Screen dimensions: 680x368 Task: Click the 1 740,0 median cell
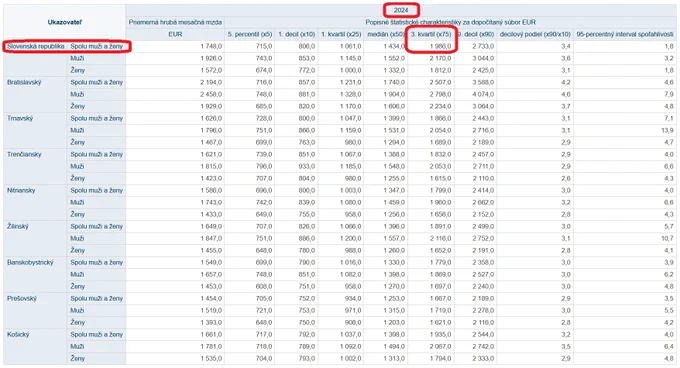click(394, 82)
